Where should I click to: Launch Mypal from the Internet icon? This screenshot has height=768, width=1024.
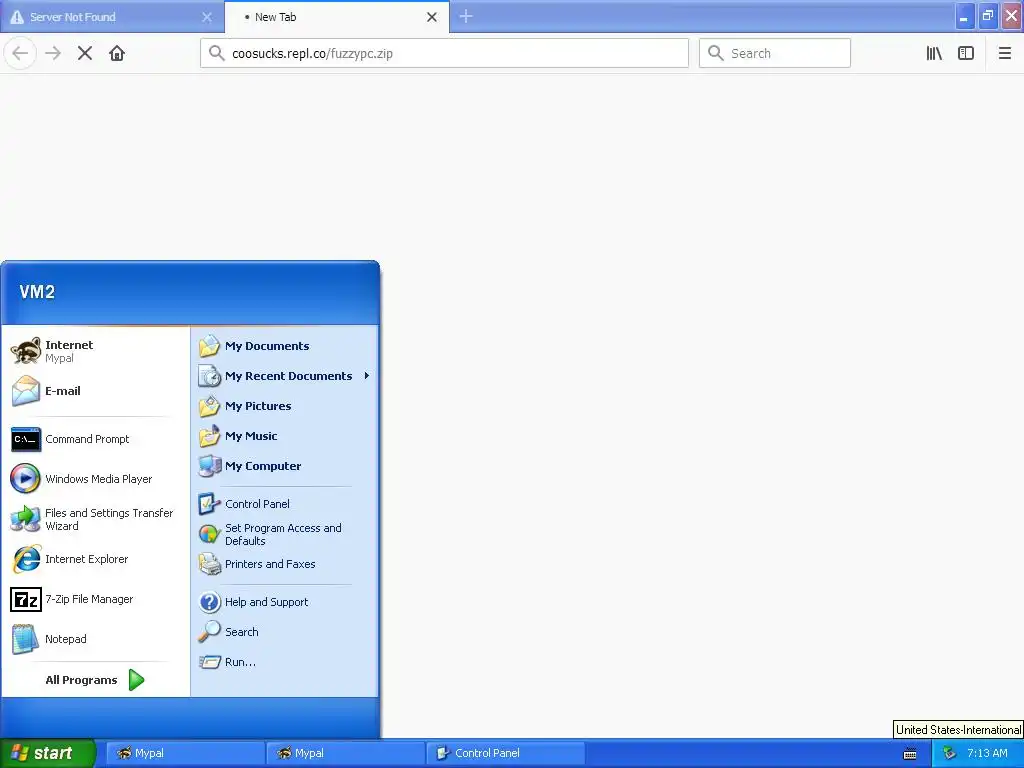coord(26,351)
